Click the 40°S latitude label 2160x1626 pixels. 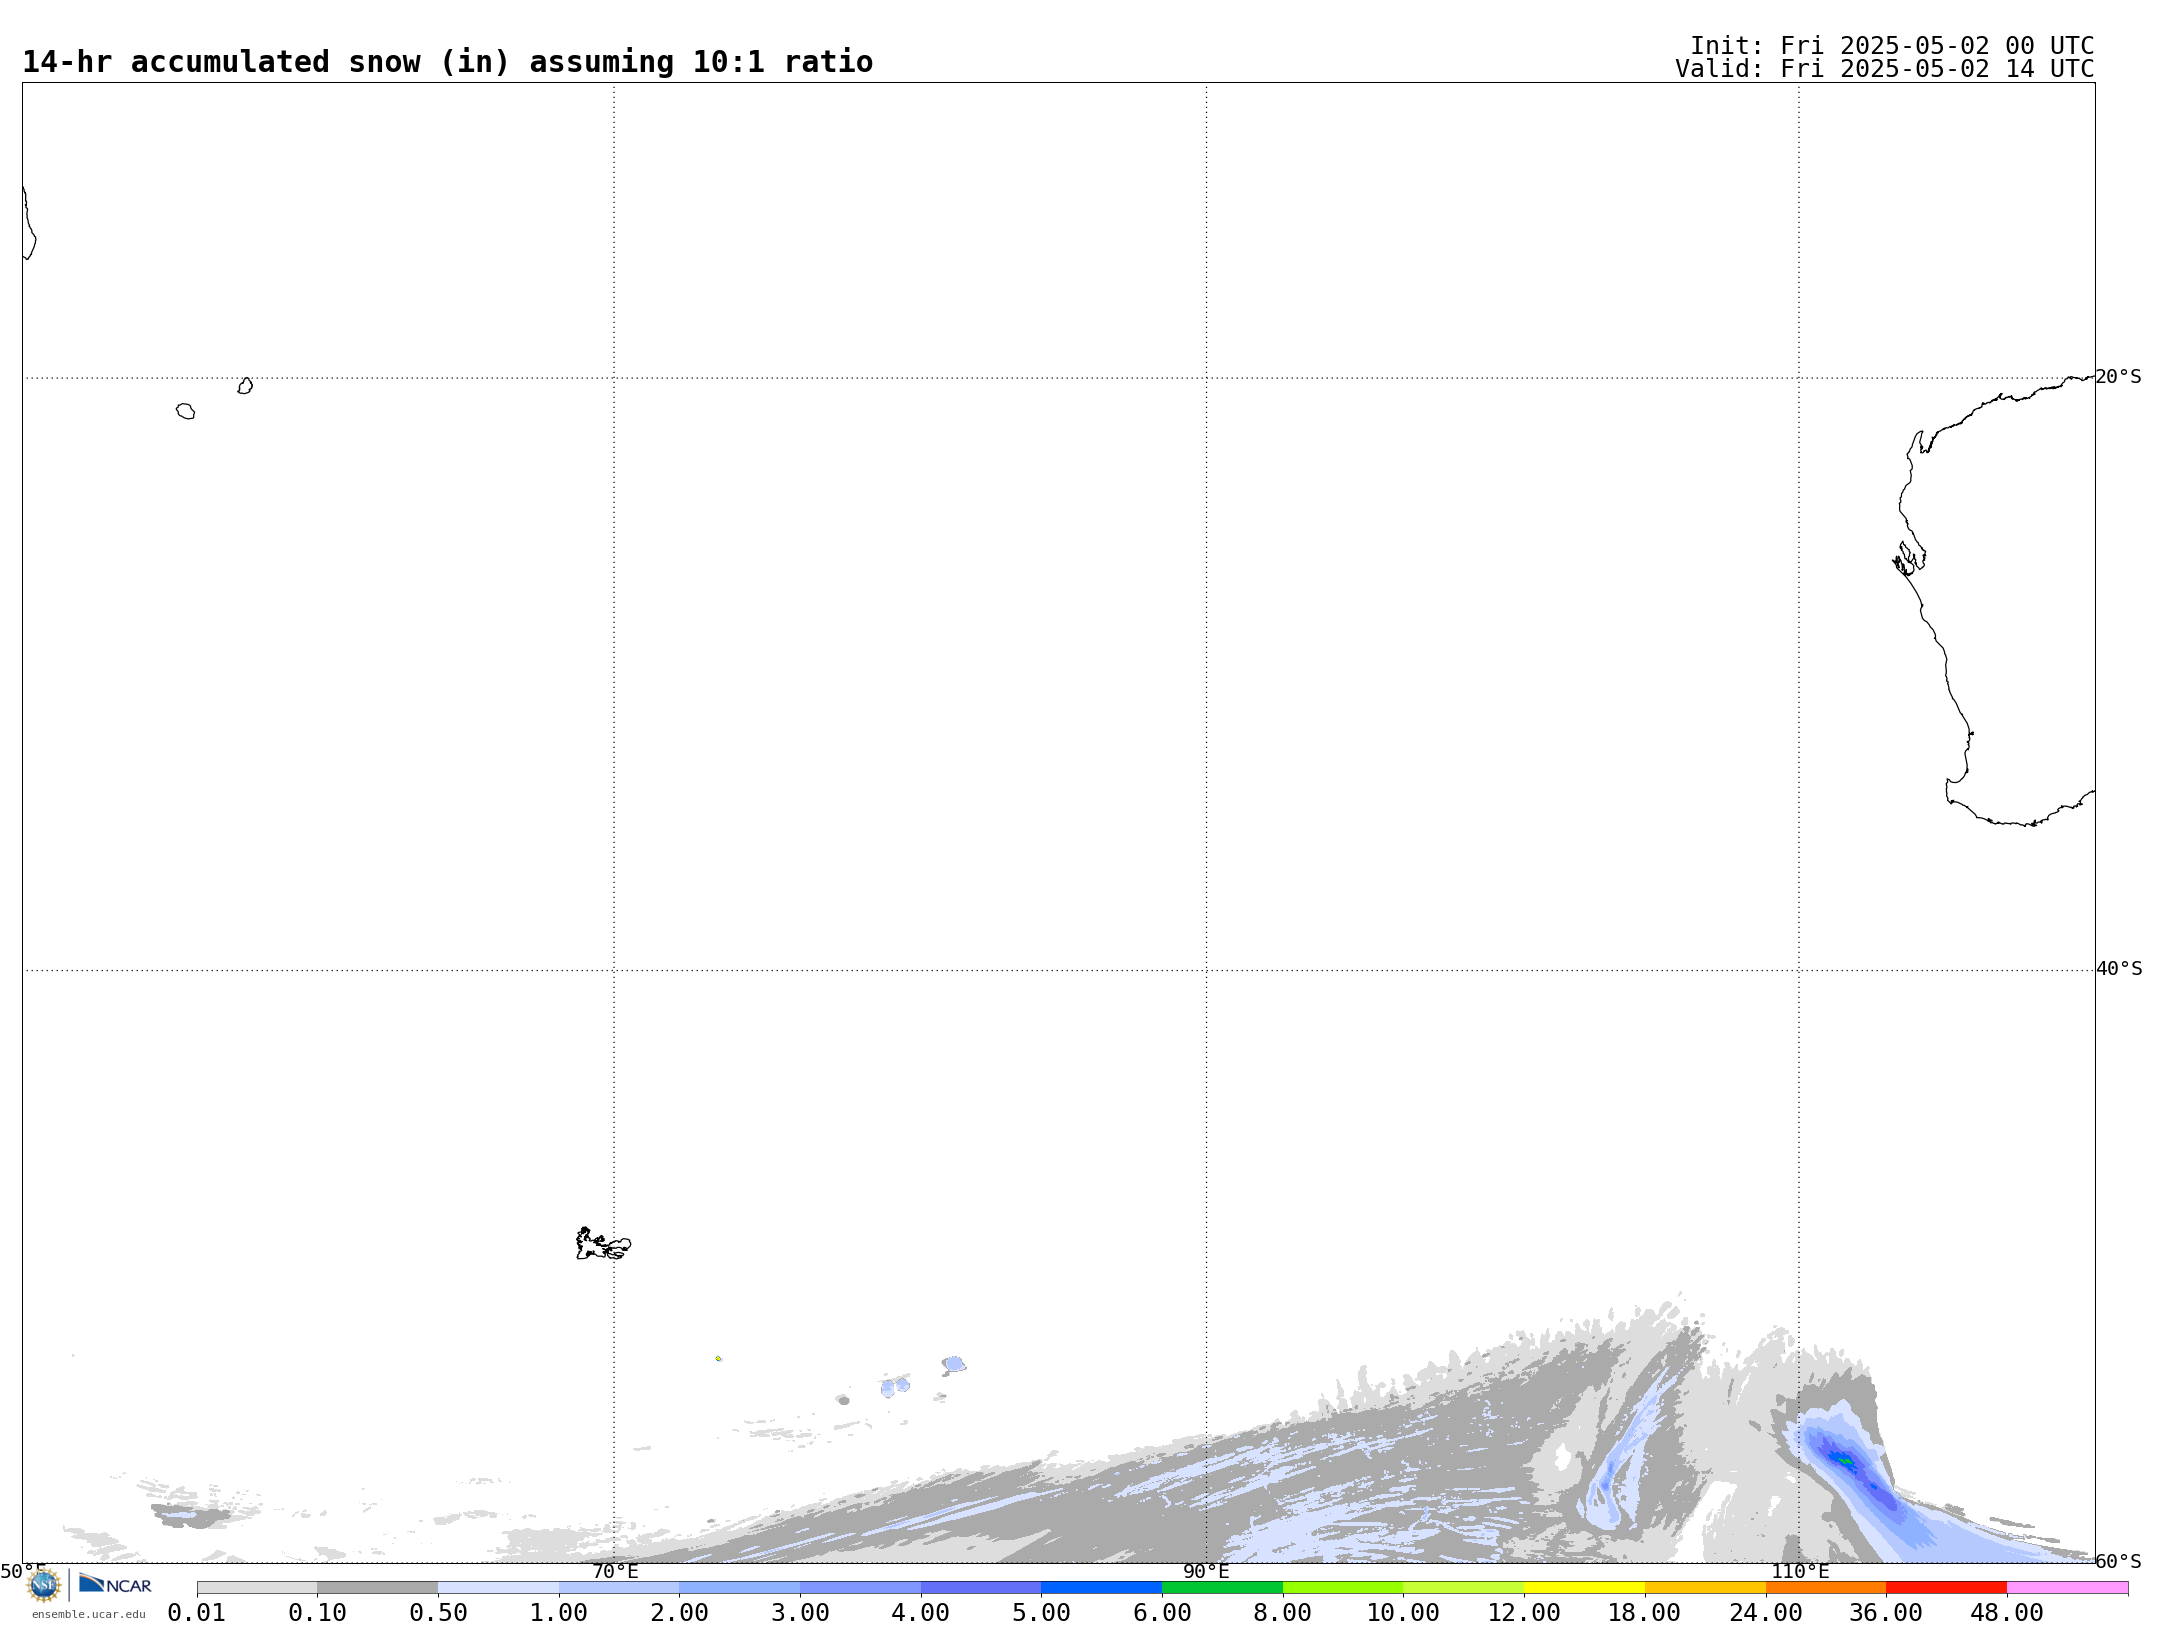pyautogui.click(x=2119, y=969)
